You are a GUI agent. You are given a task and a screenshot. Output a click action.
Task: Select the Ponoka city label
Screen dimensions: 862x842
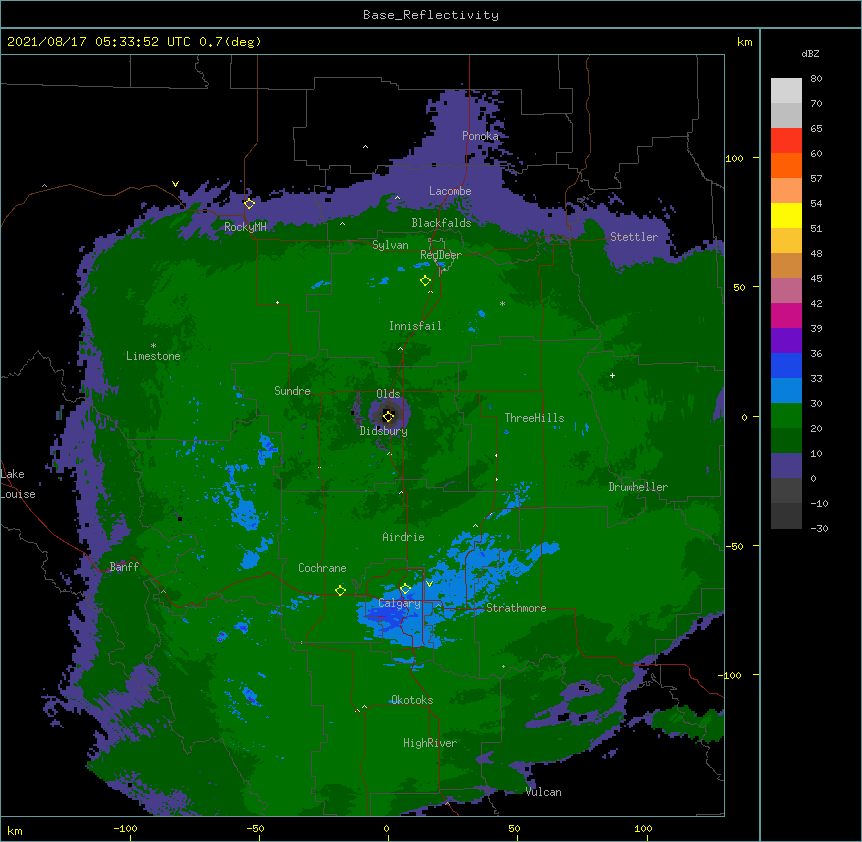click(x=480, y=136)
